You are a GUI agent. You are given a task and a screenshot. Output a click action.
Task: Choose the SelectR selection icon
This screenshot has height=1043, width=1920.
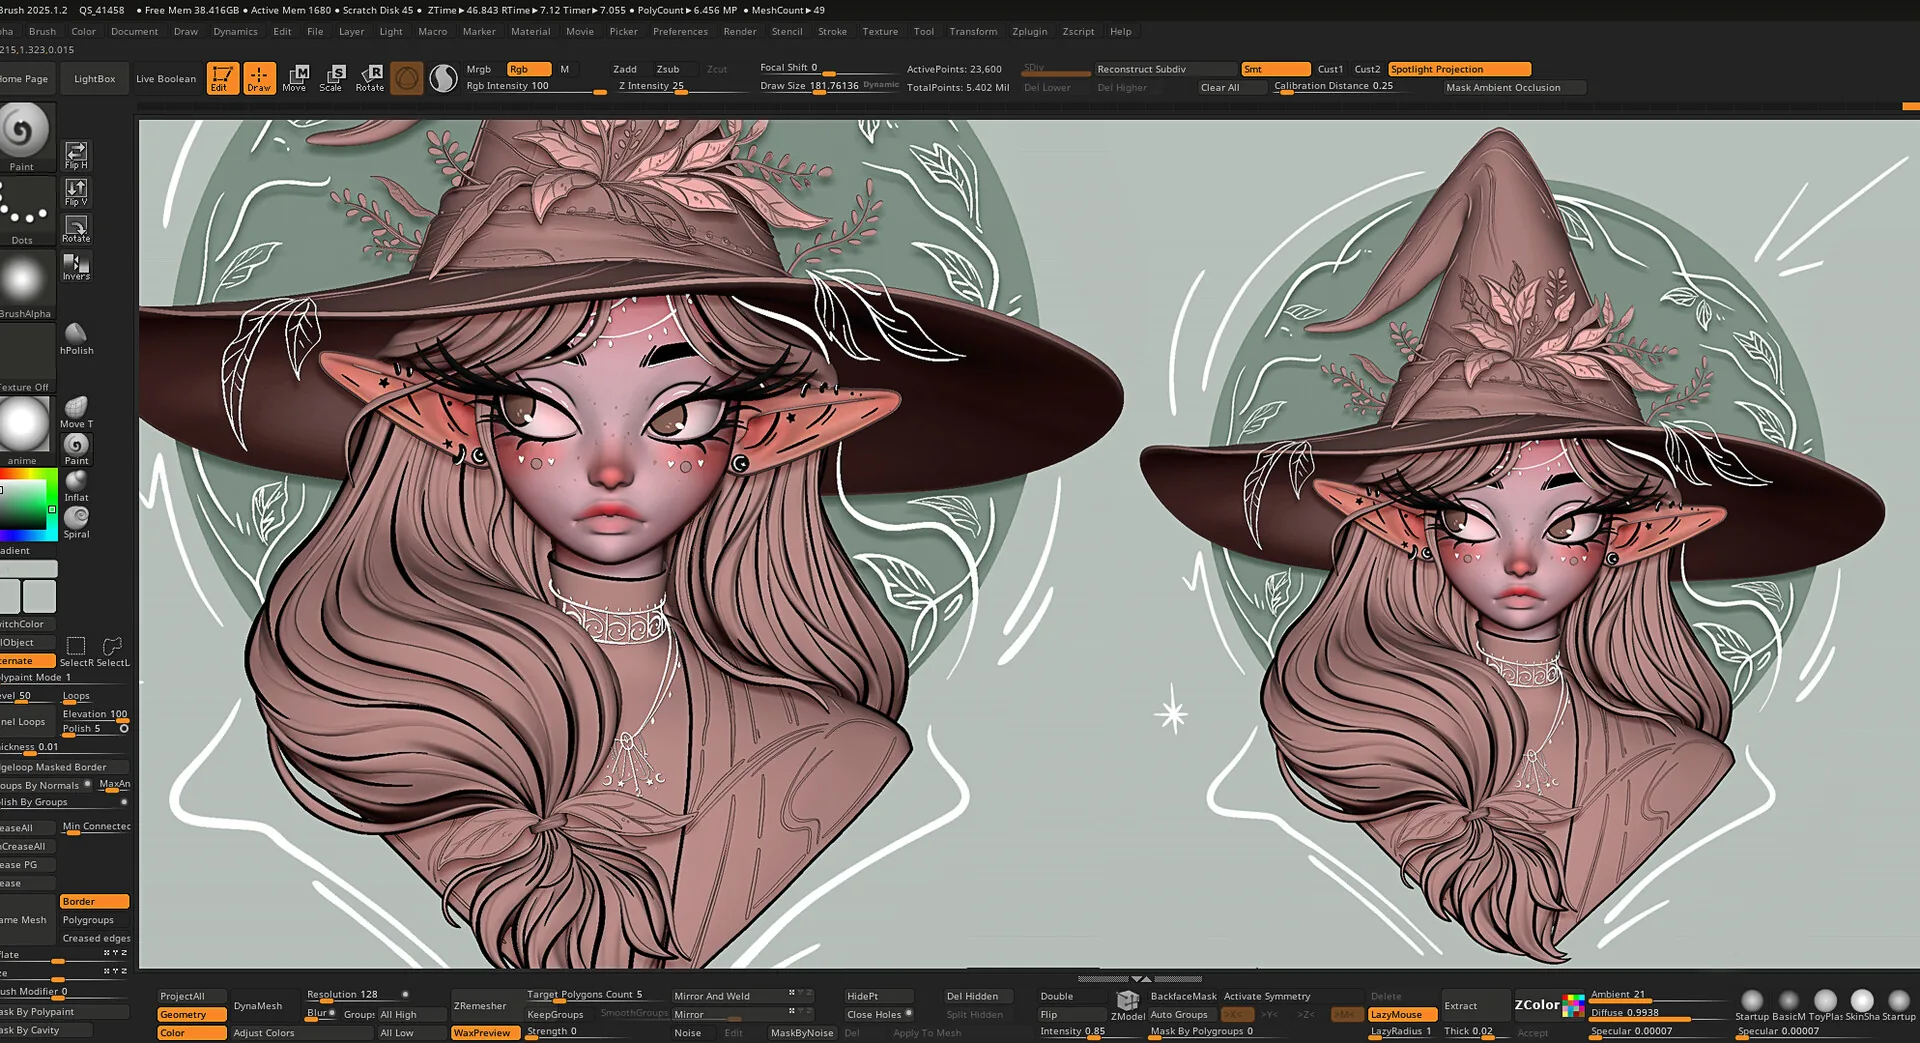coord(76,652)
